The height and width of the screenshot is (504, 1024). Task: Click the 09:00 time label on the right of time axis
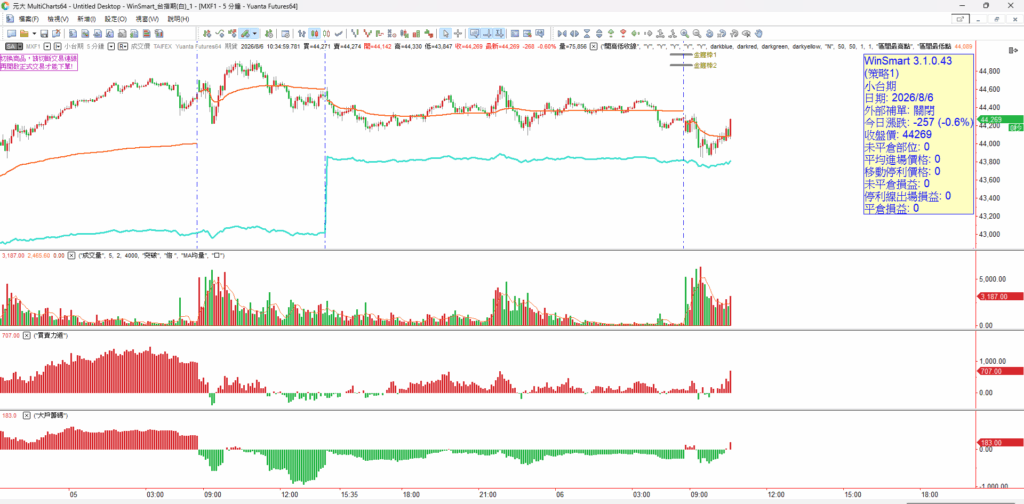coord(699,494)
